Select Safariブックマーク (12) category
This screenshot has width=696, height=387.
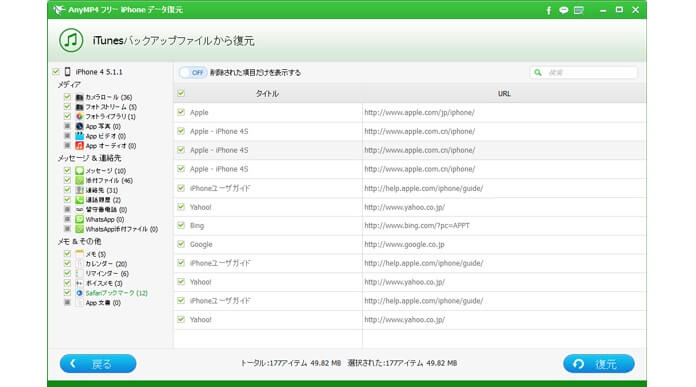pos(116,293)
